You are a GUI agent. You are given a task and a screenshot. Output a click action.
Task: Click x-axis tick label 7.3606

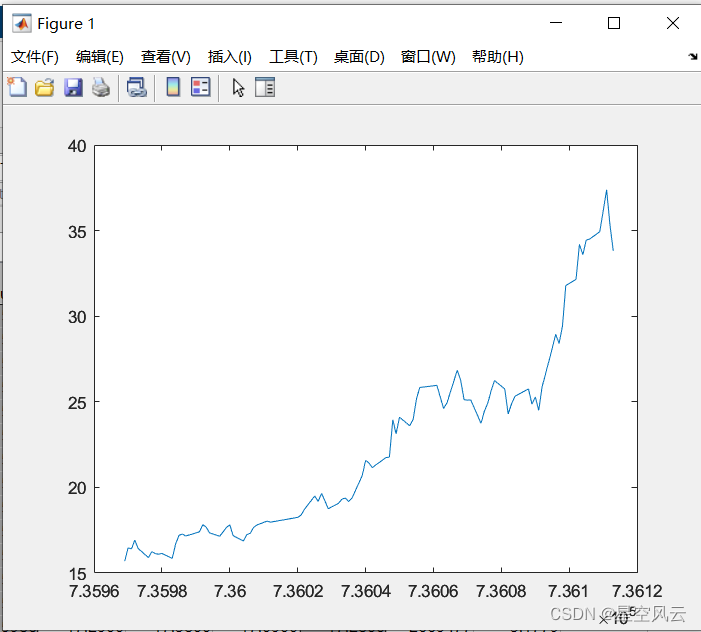[433, 591]
